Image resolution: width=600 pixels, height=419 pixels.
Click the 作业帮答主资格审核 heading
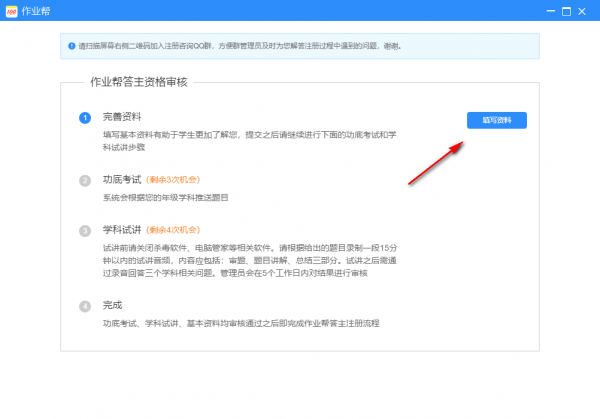[x=138, y=81]
